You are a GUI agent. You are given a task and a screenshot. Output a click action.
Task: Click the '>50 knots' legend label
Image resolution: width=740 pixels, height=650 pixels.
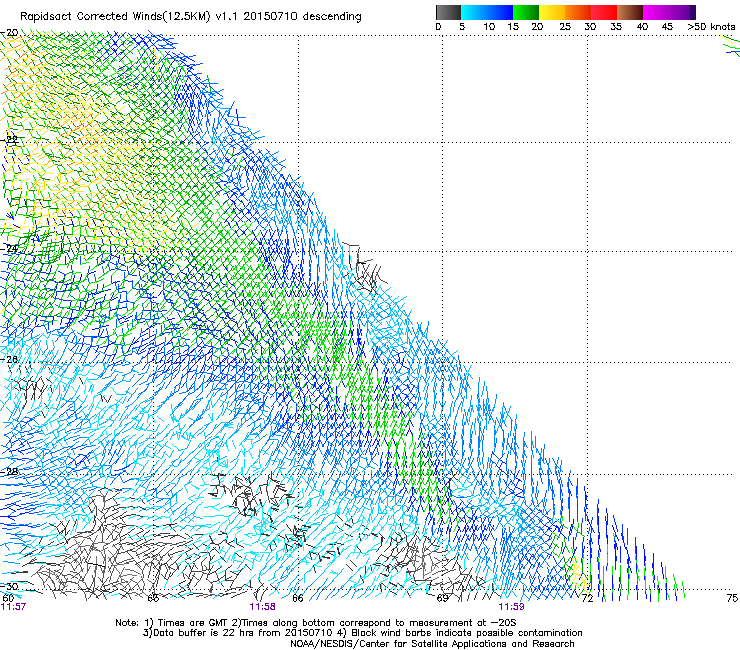[711, 27]
